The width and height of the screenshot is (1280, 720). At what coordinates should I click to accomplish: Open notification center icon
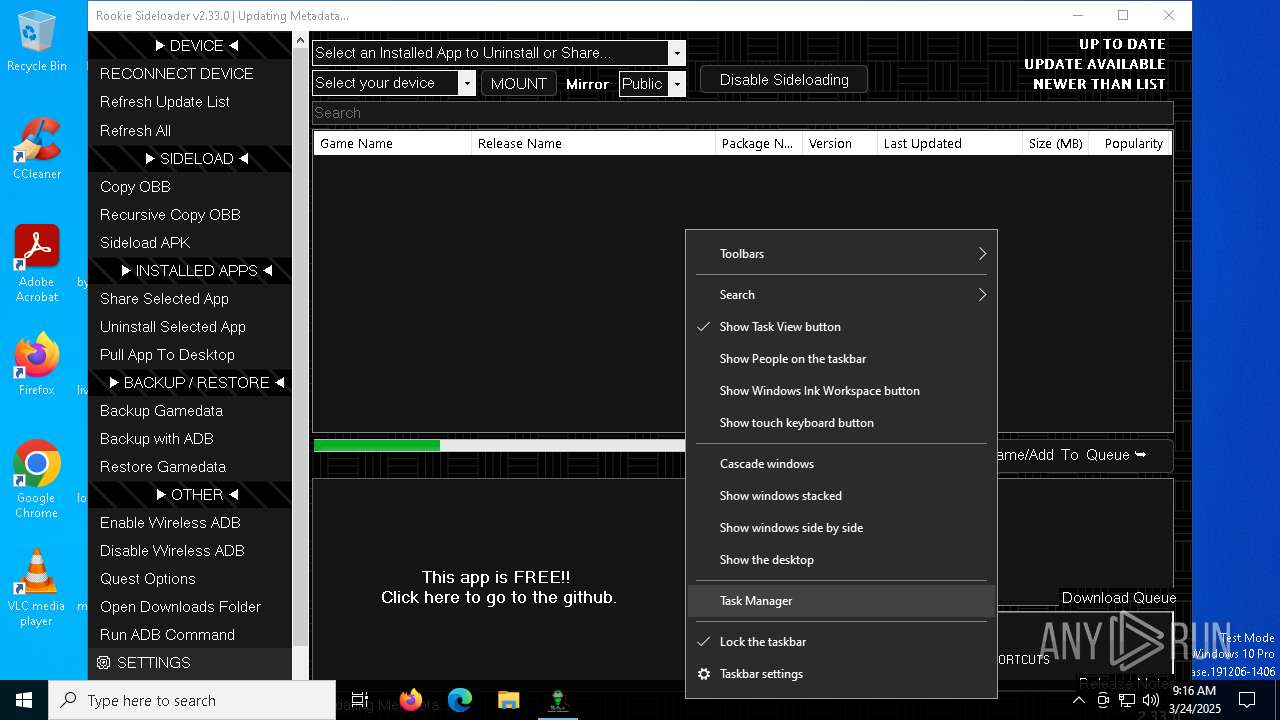pyautogui.click(x=1246, y=700)
